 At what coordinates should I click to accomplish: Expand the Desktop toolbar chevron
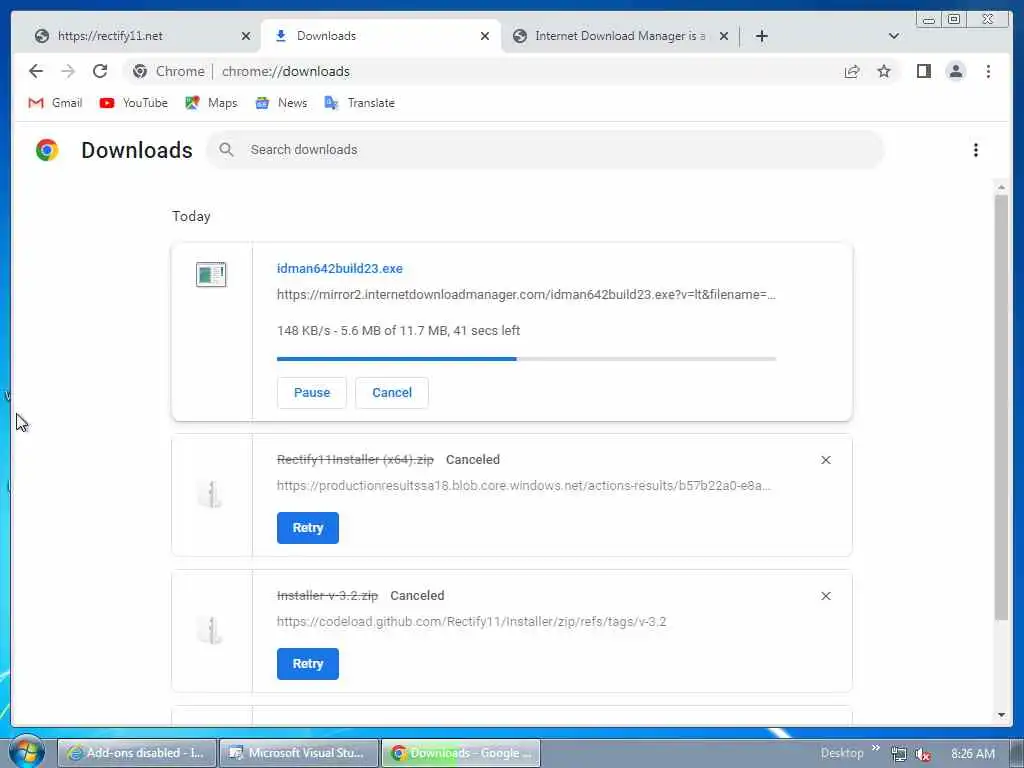coord(876,748)
